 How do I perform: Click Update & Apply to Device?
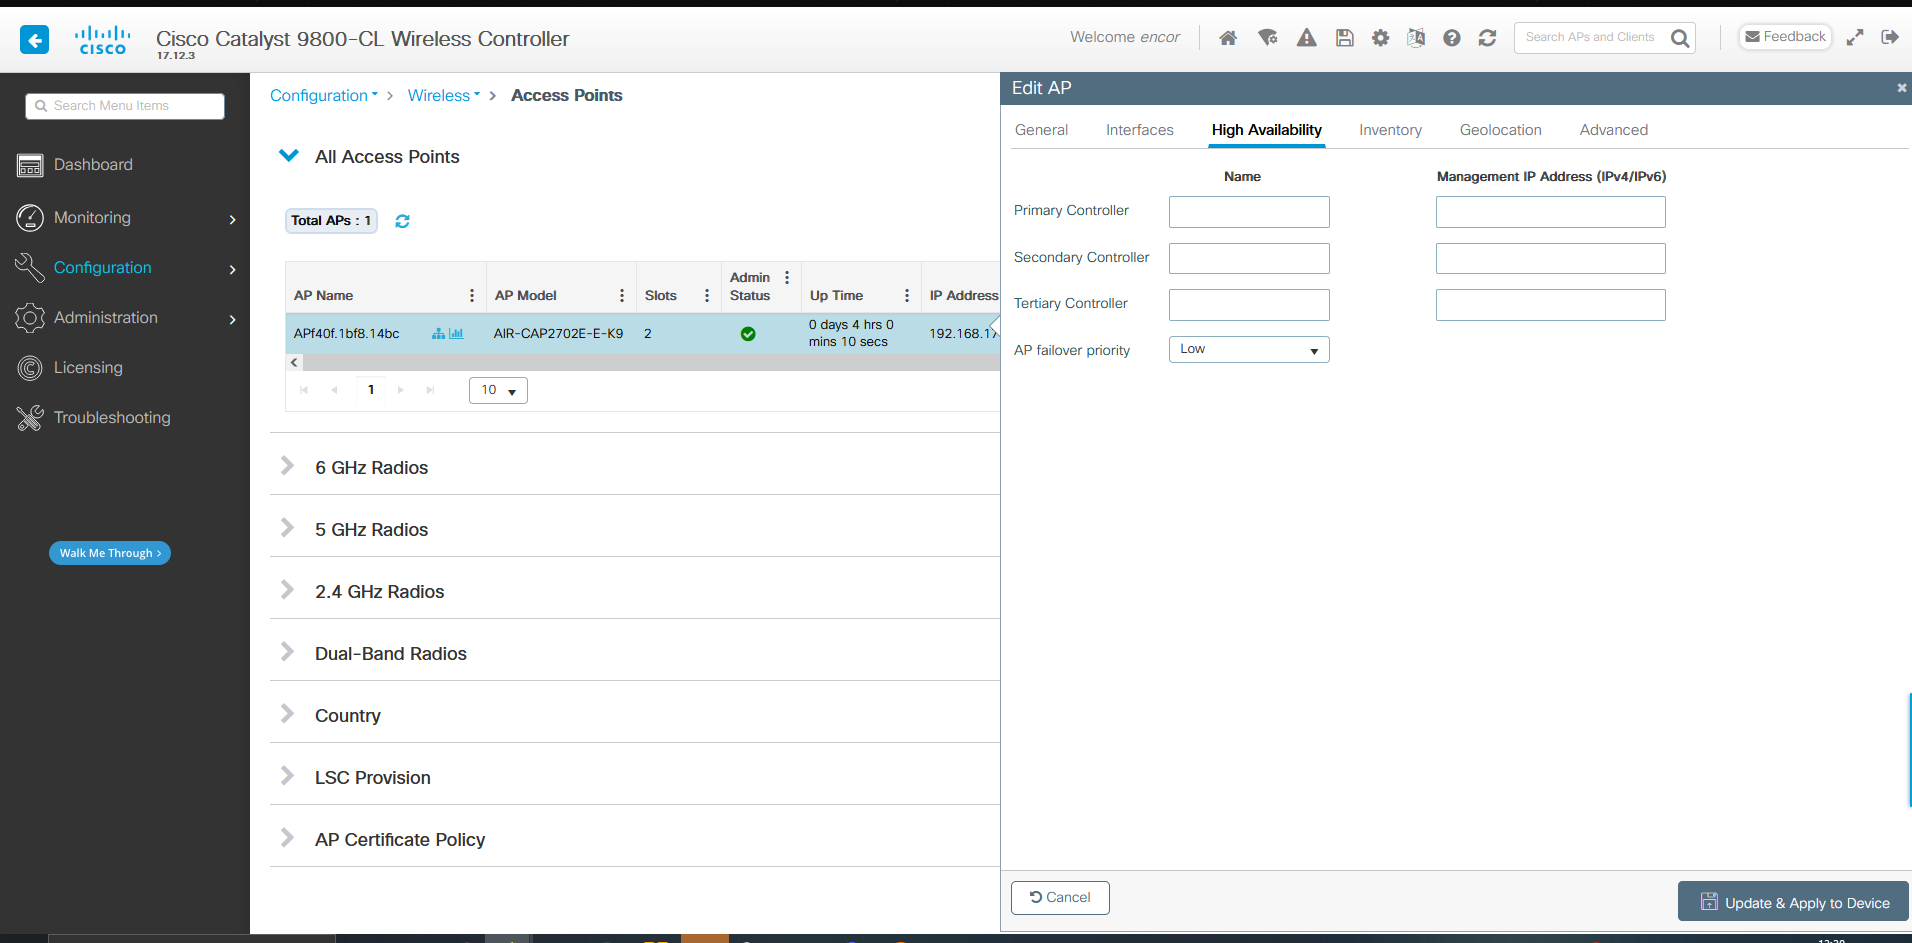tap(1793, 902)
